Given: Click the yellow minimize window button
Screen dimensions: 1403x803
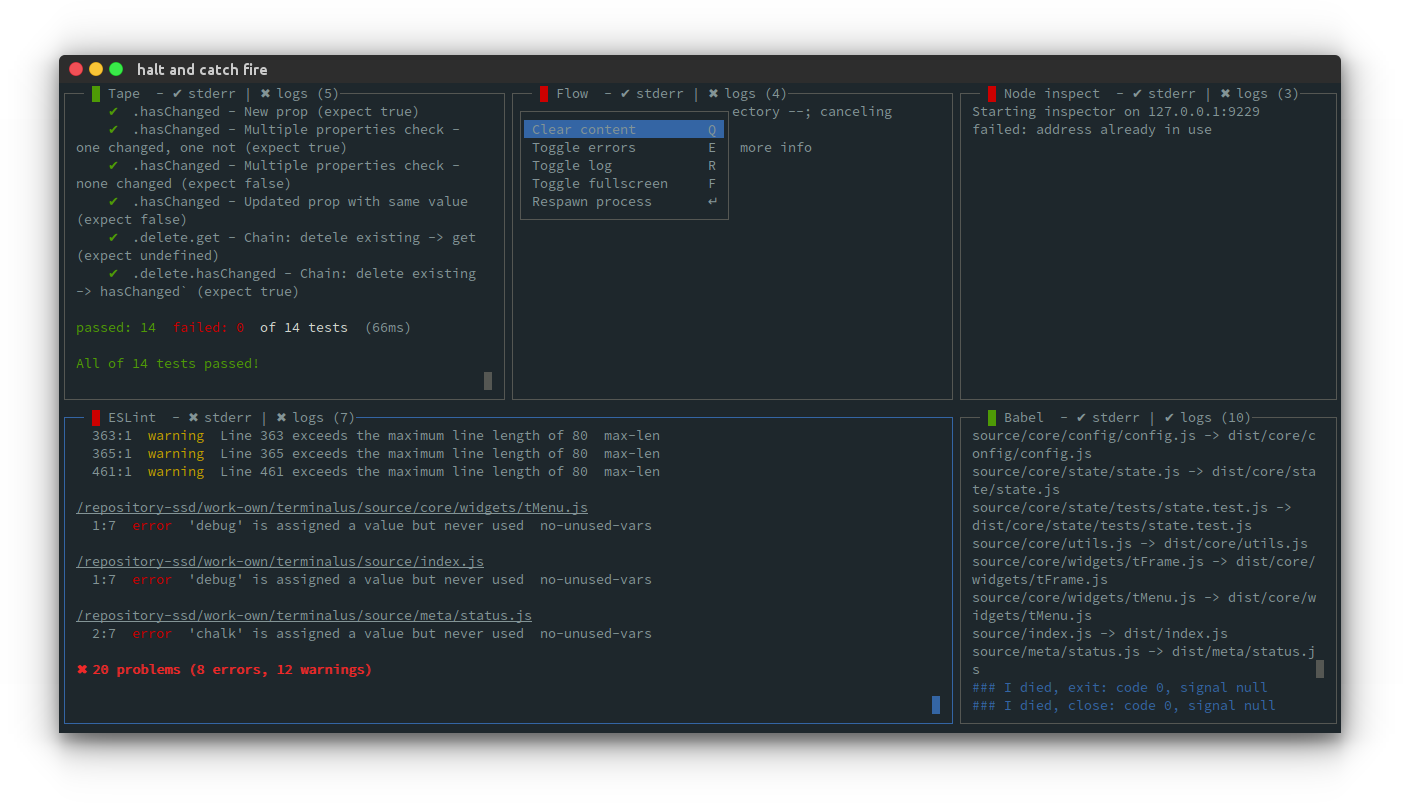Looking at the screenshot, I should (96, 69).
